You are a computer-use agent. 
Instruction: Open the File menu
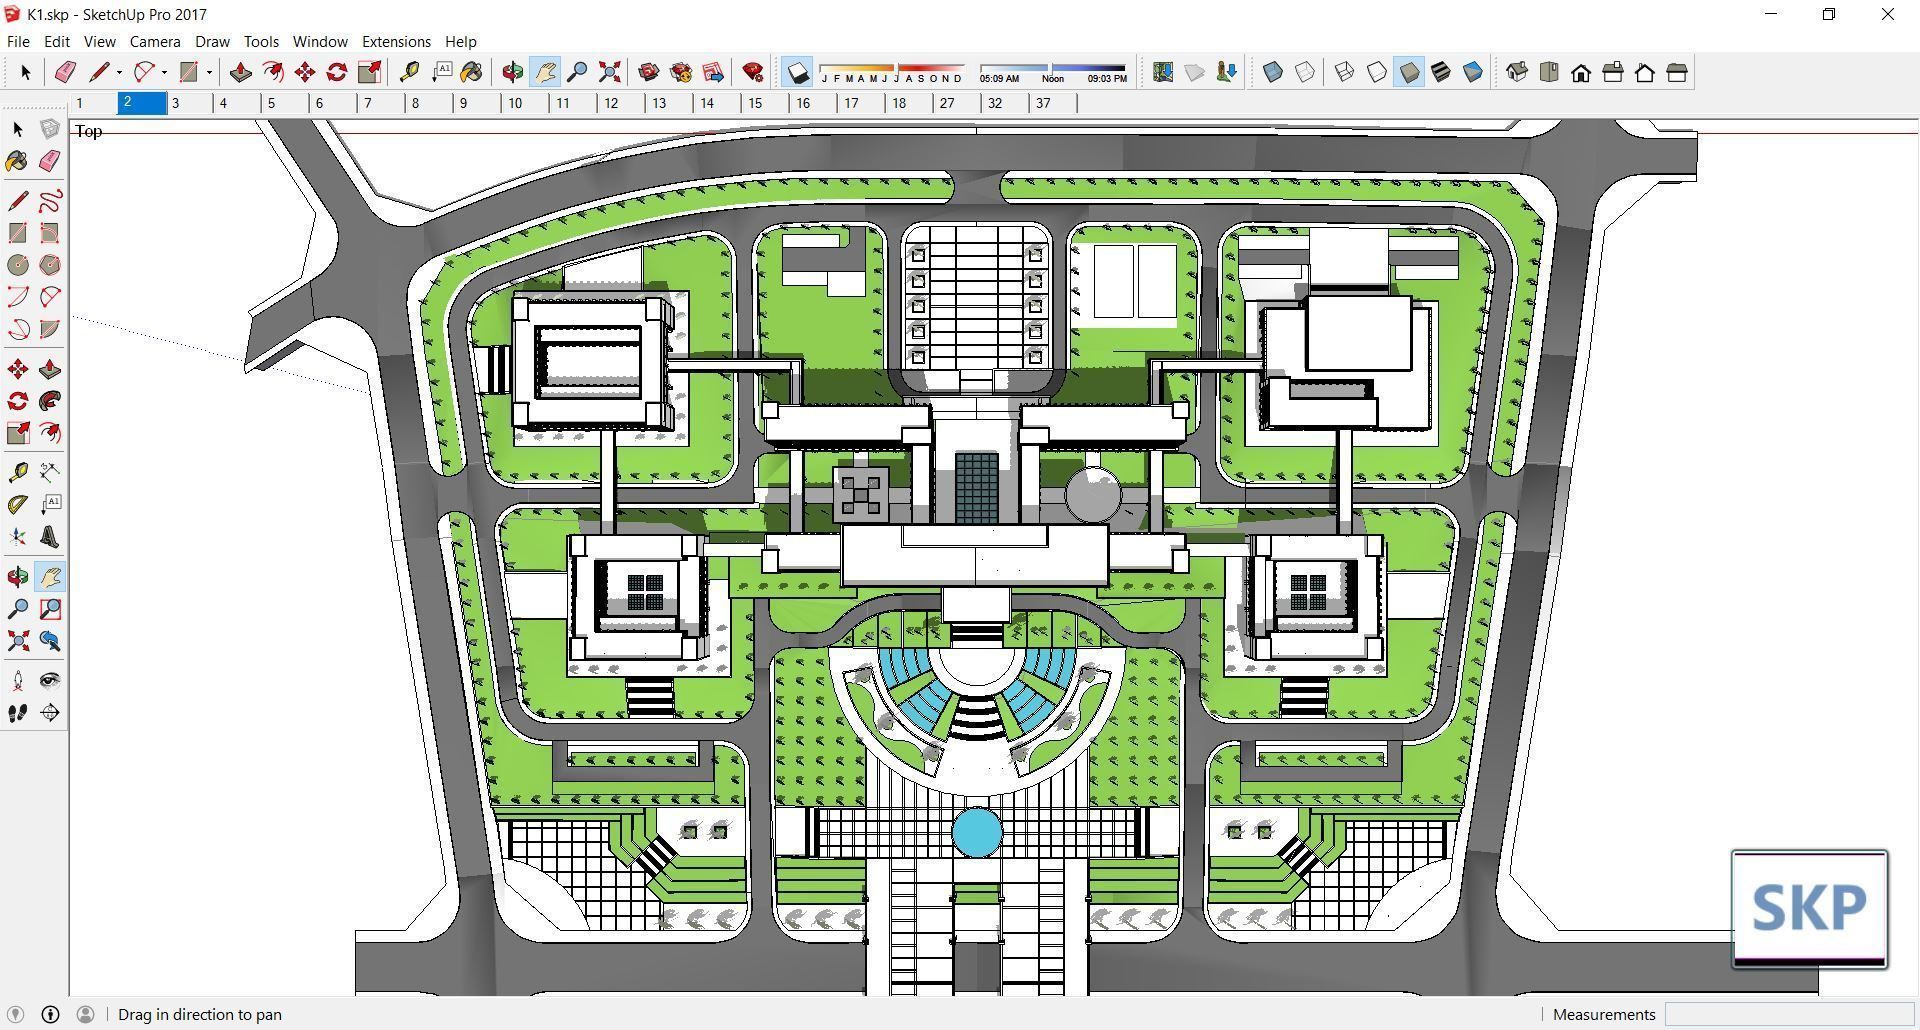coord(18,41)
